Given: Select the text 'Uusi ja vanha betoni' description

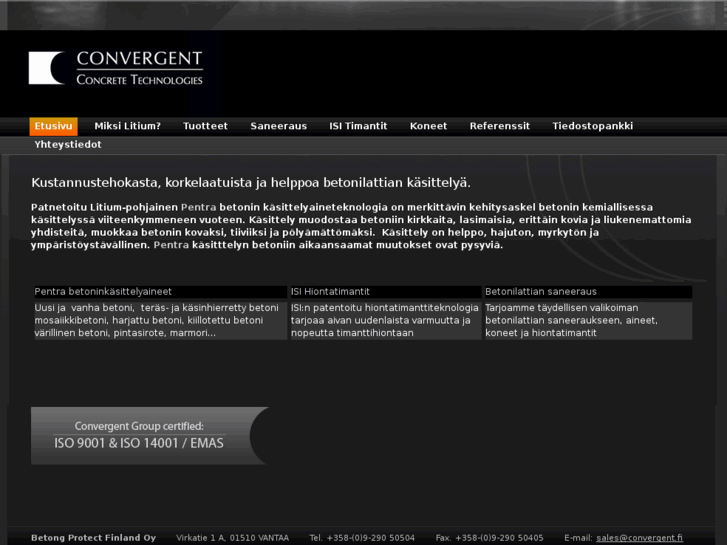Looking at the screenshot, I should (x=160, y=321).
